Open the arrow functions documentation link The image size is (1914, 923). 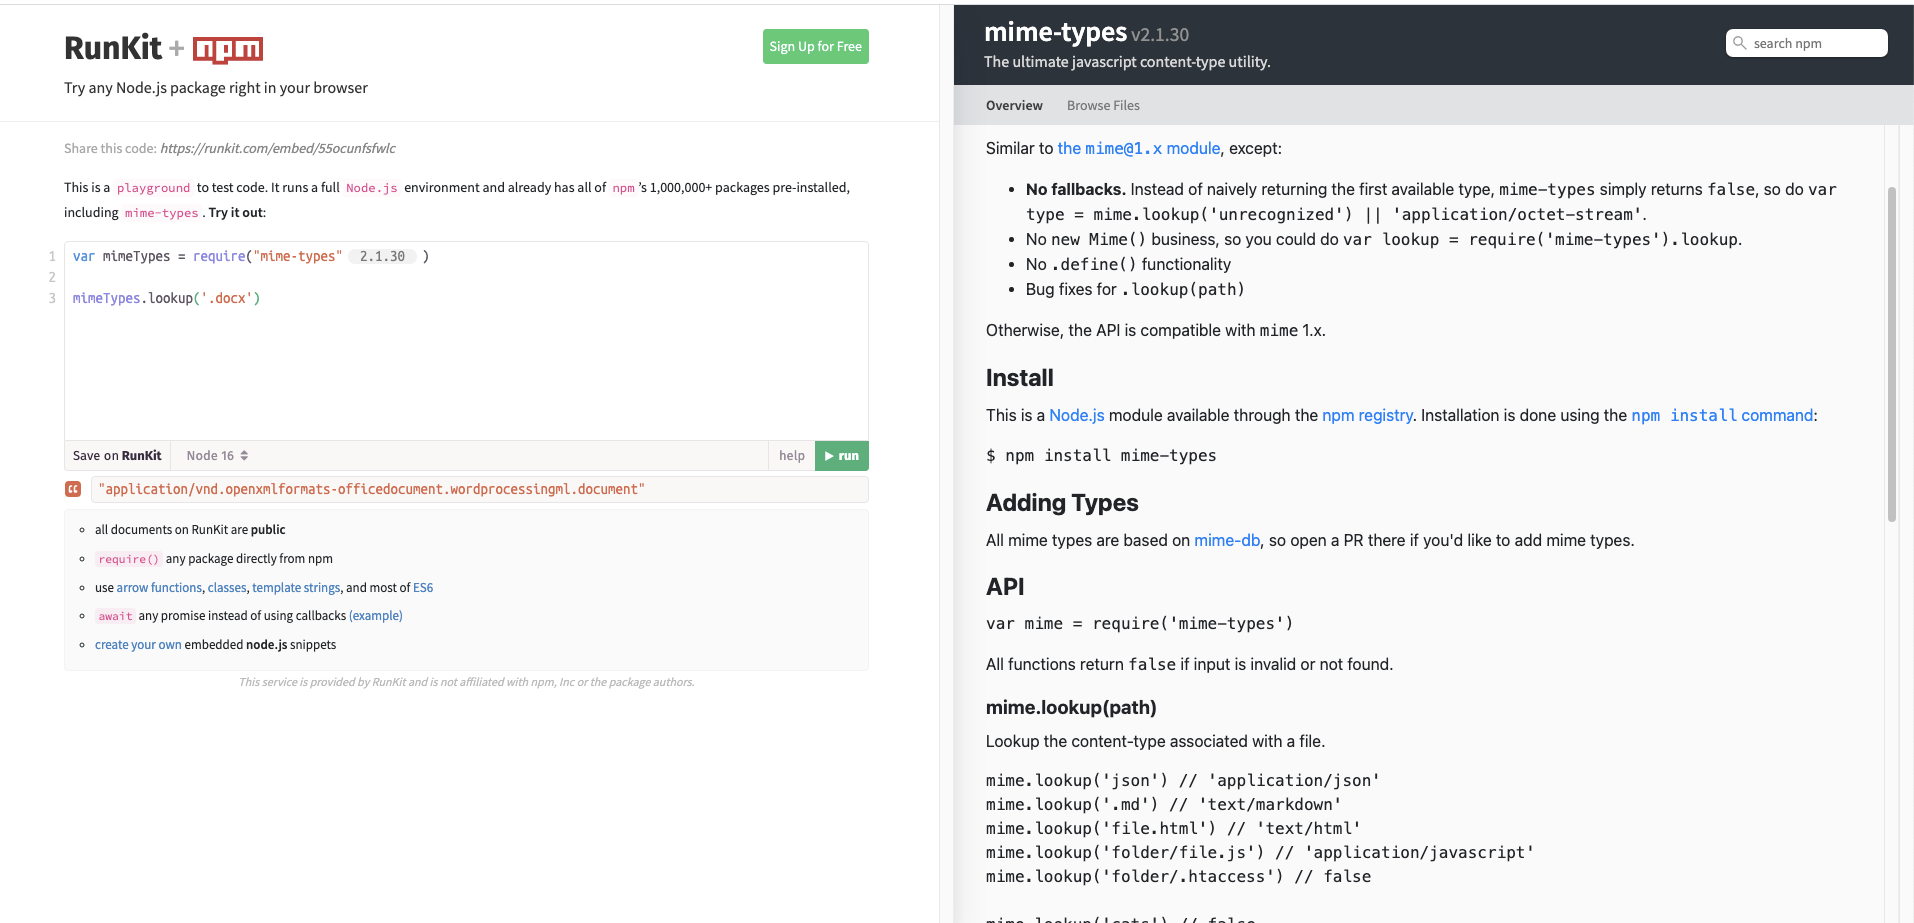pyautogui.click(x=159, y=587)
